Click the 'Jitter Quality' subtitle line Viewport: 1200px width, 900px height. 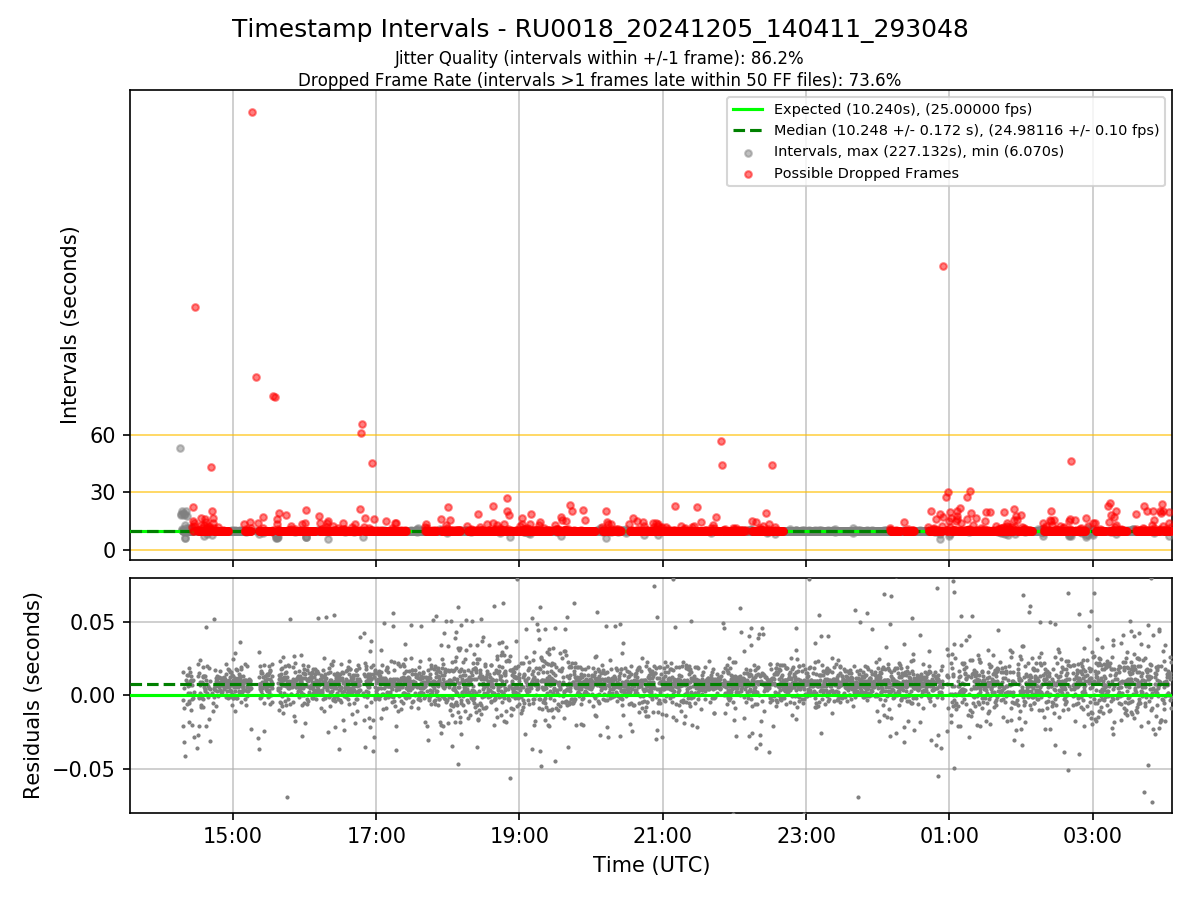(600, 58)
